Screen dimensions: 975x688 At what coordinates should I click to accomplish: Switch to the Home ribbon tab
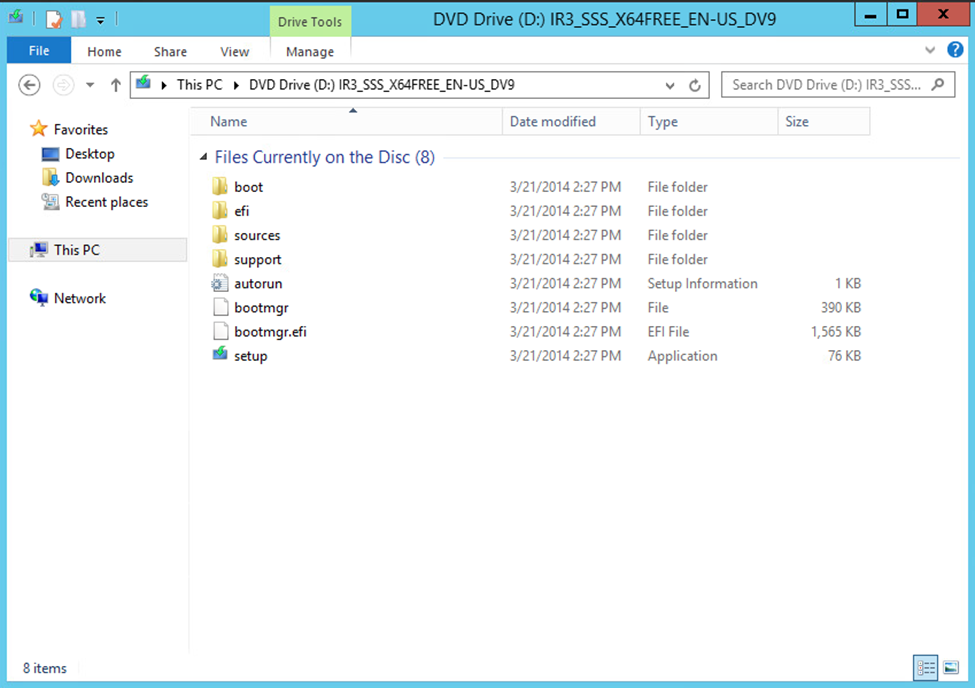point(104,52)
